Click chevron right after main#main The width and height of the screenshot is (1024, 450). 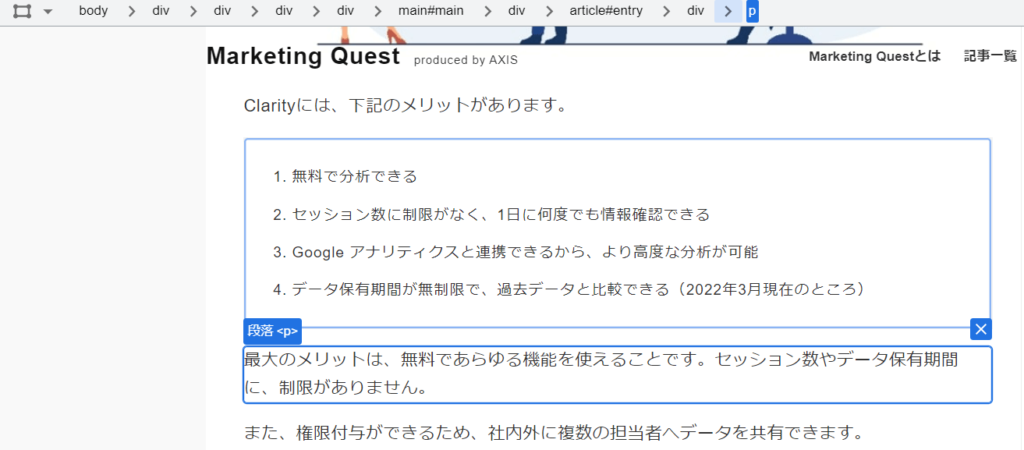tap(487, 11)
